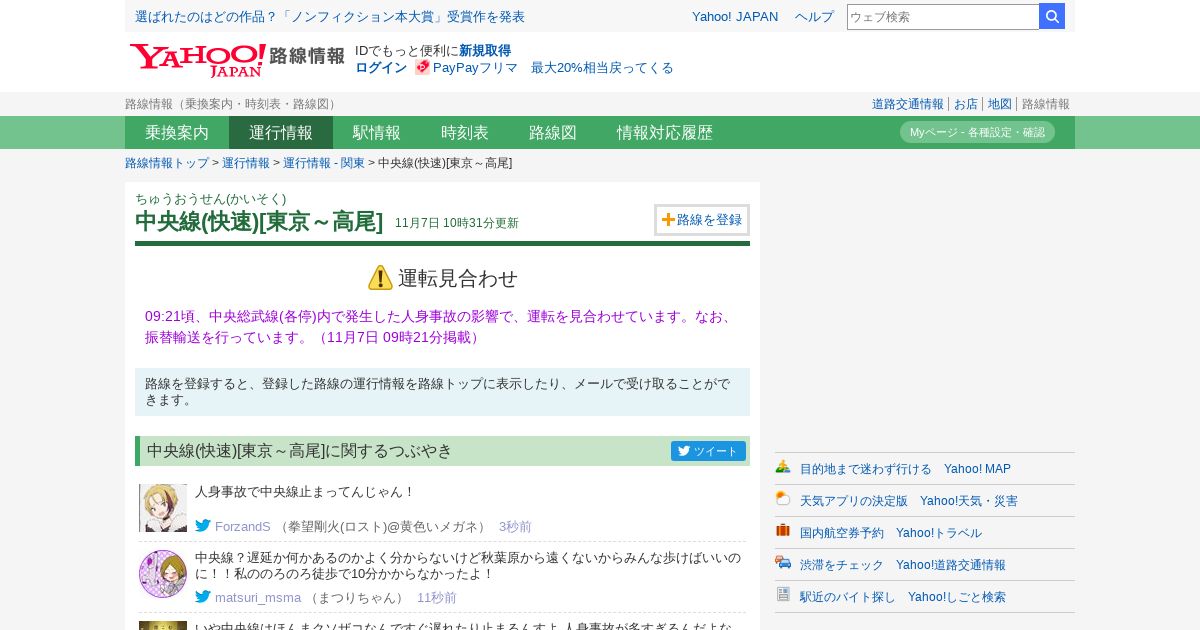Screen dimensions: 1200x630
Task: Click the 中央線(快速)[東京～高尾] heading
Action: [259, 221]
